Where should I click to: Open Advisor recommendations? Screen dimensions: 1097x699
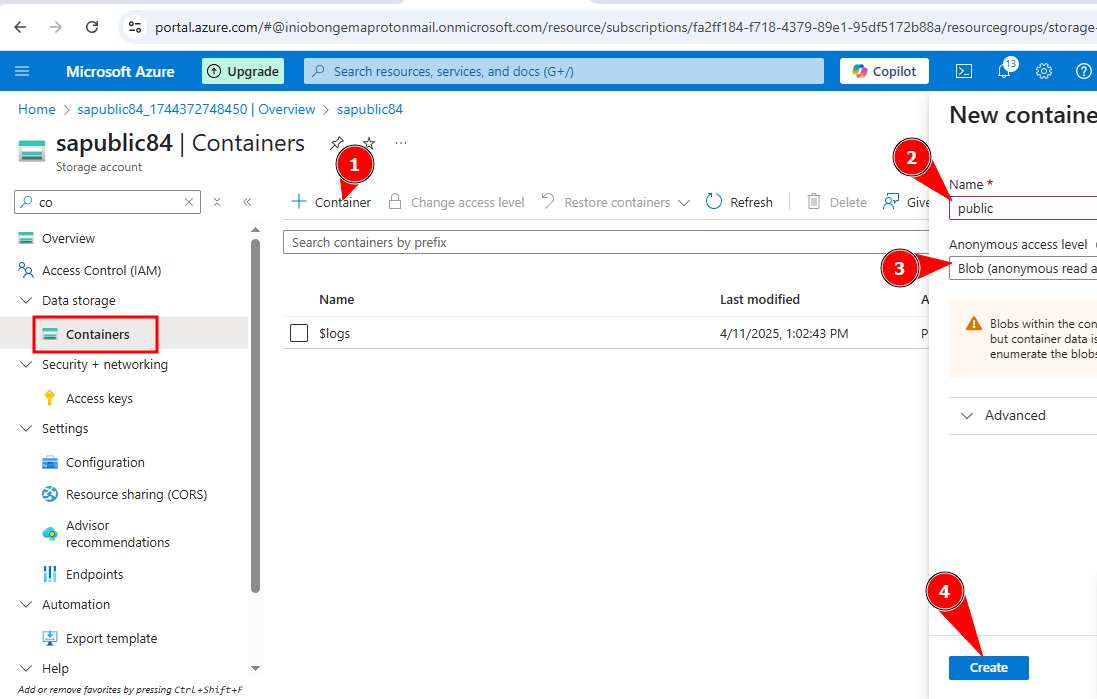(118, 534)
